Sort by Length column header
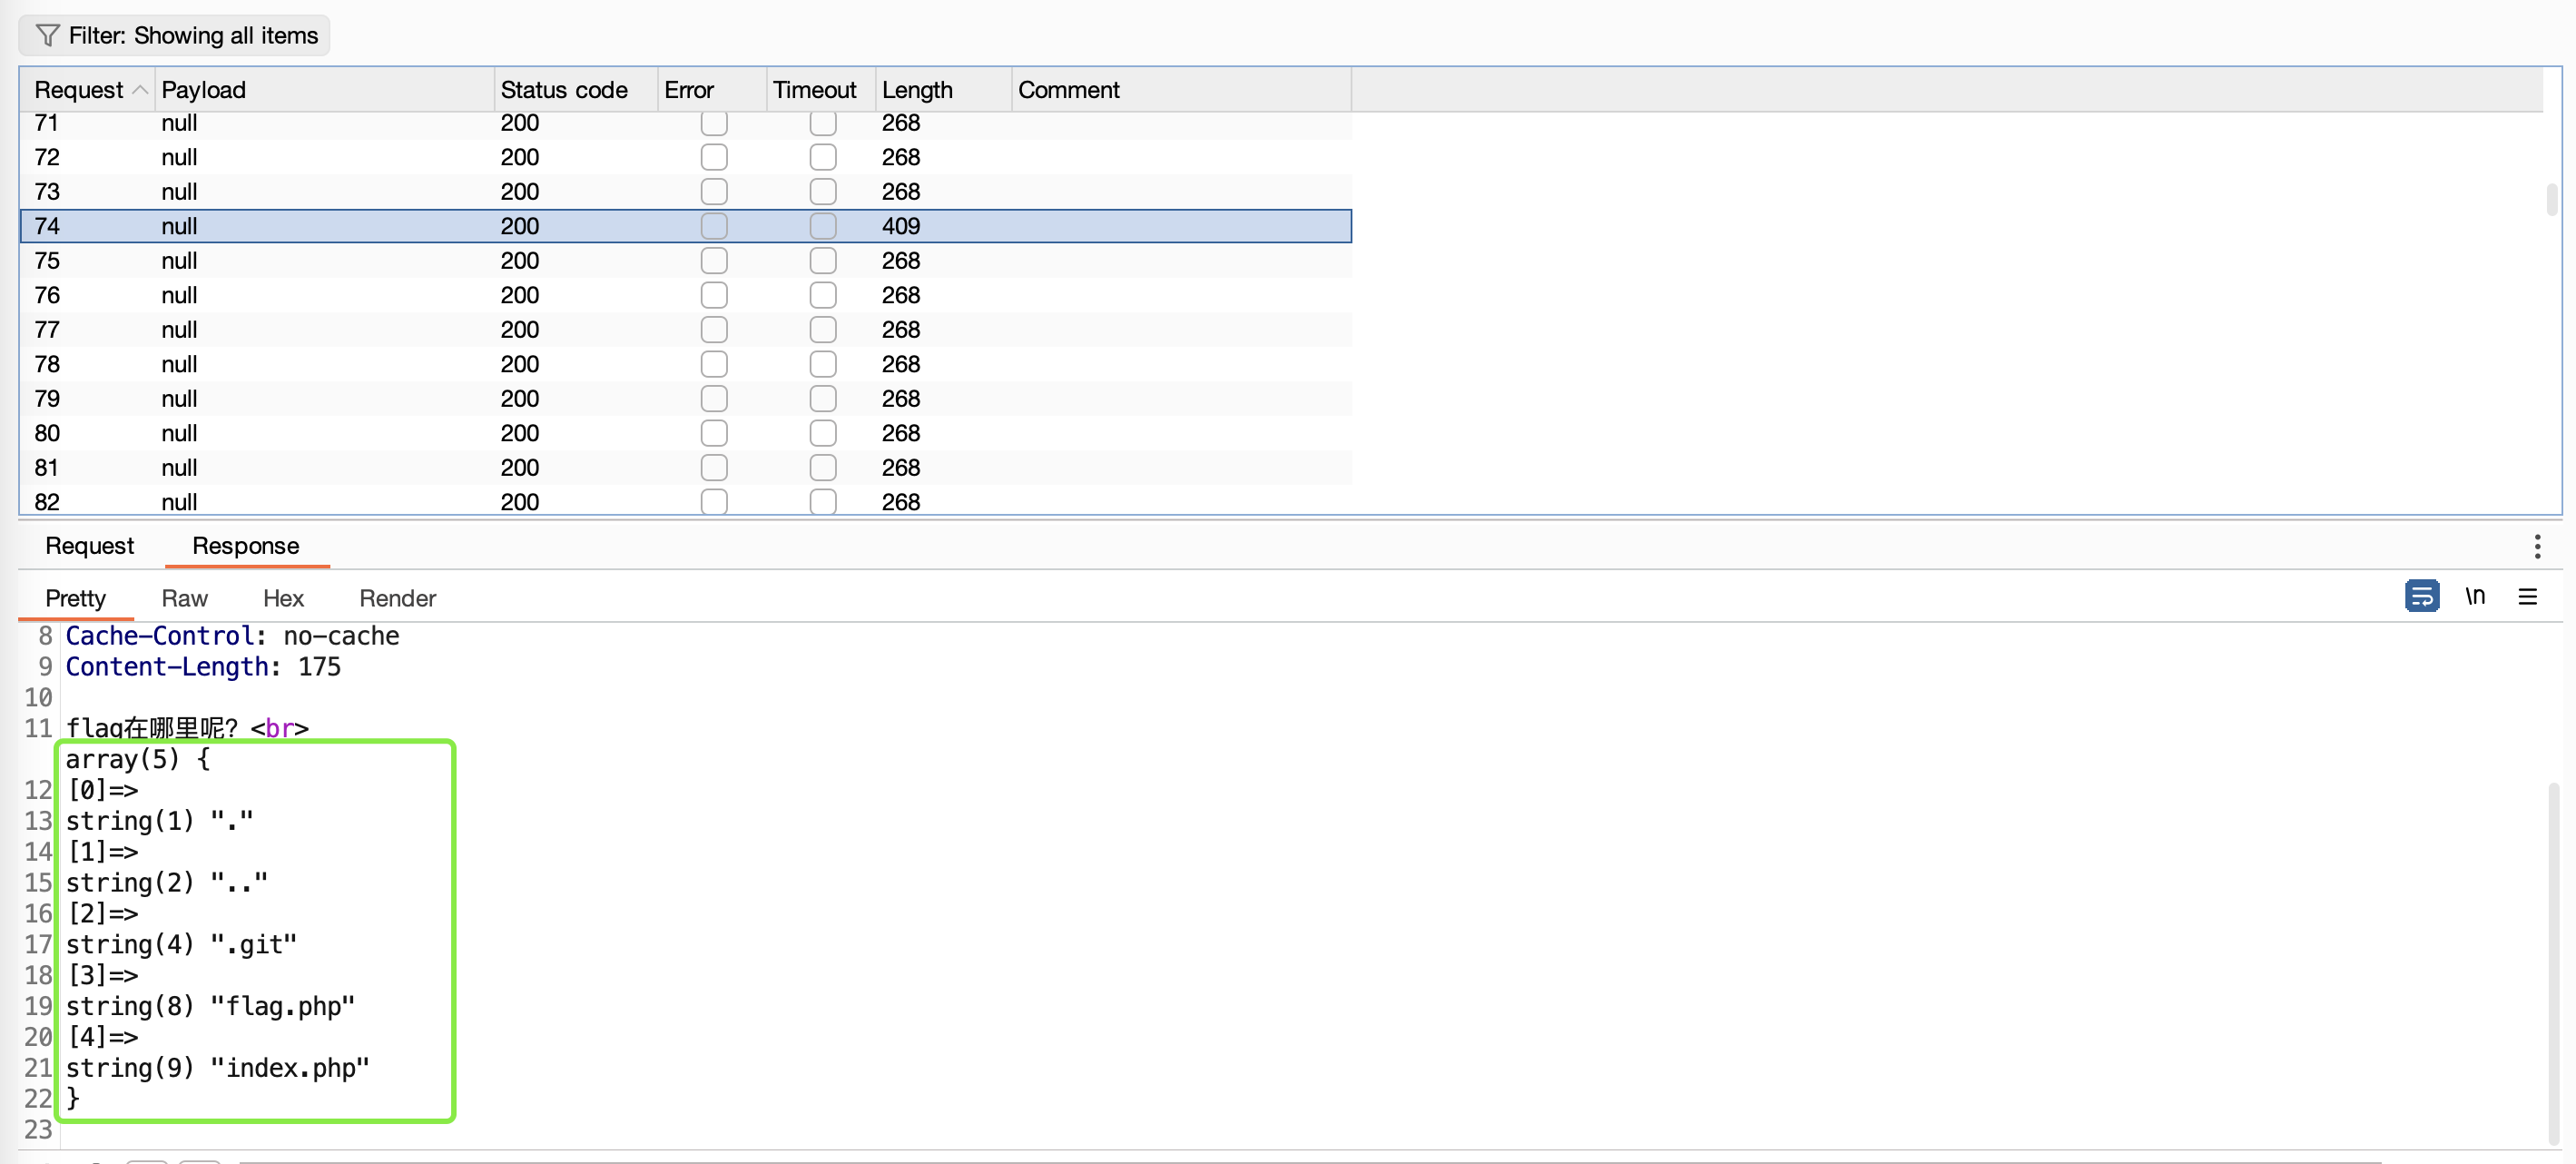 [x=944, y=90]
